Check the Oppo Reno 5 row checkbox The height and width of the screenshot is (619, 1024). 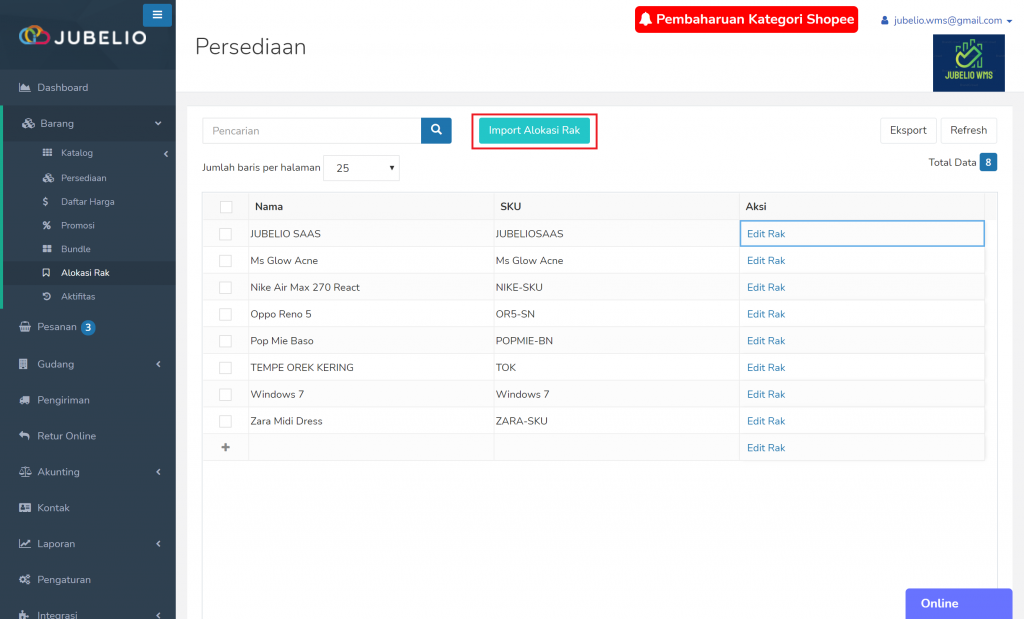225,314
